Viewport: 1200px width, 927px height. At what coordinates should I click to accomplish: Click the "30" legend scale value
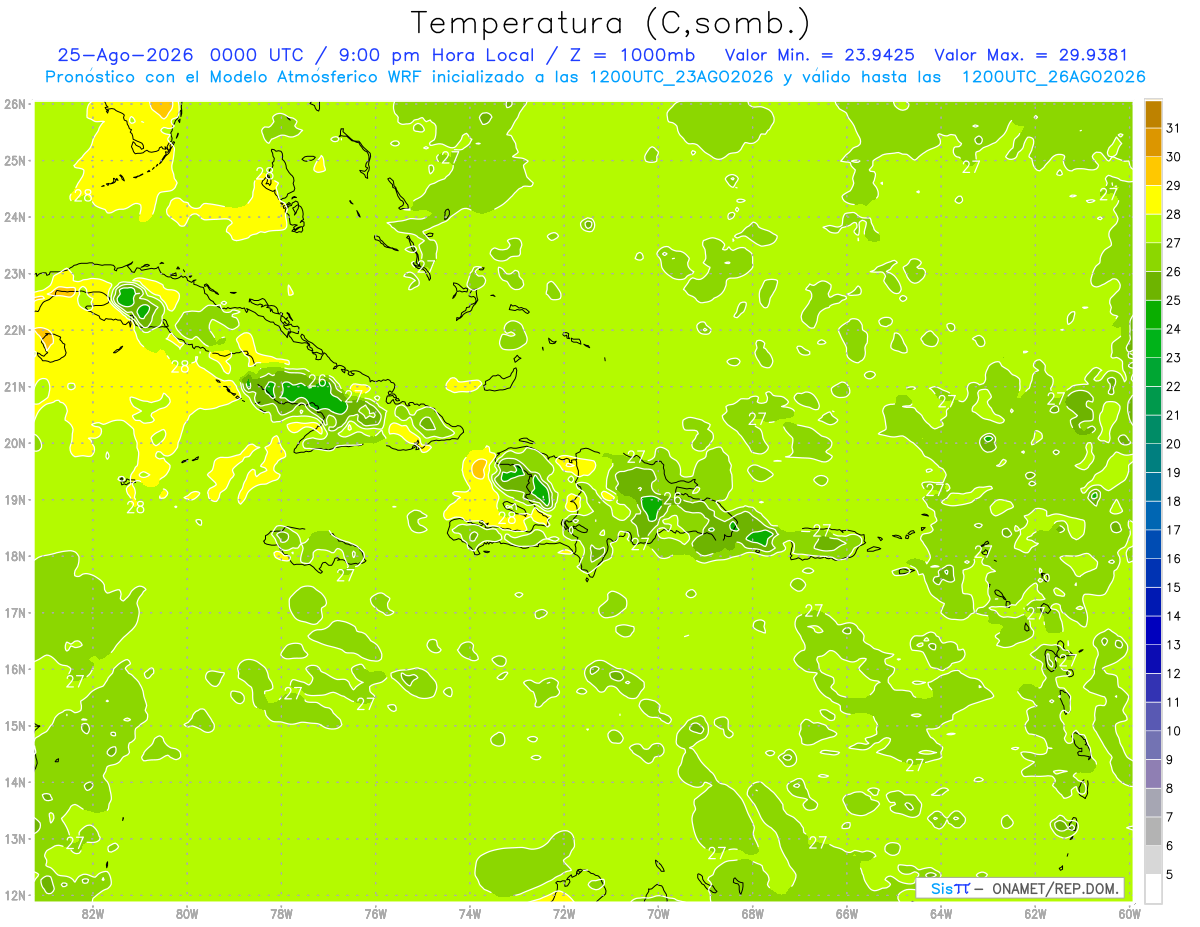1173,157
